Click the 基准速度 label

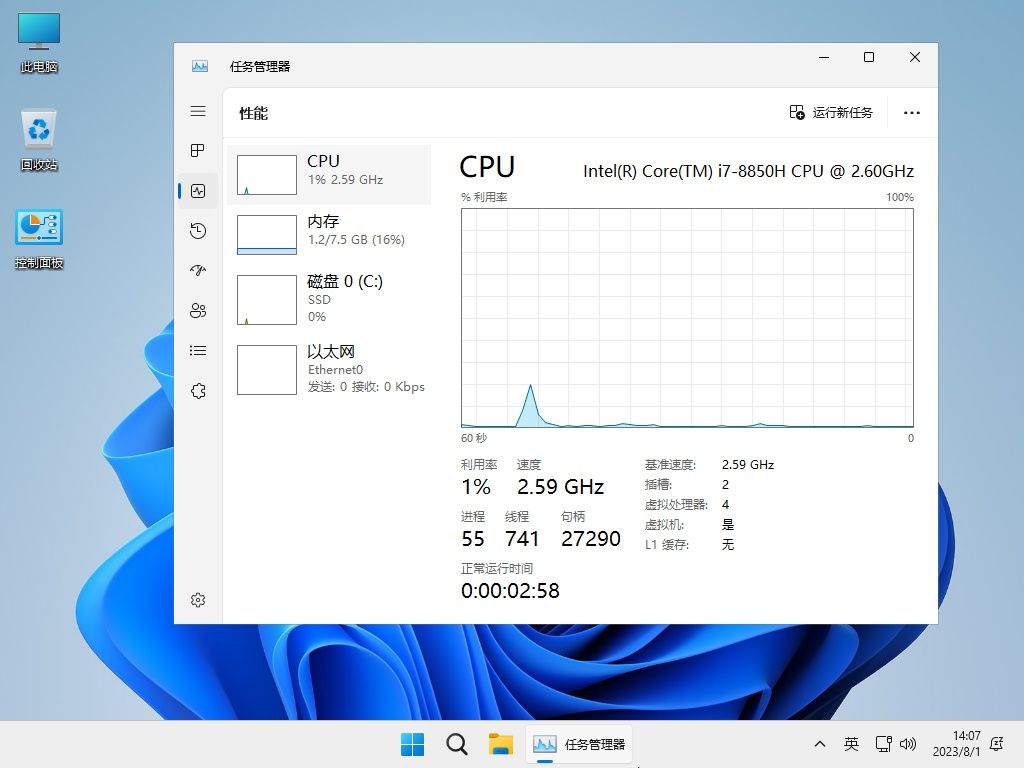pos(670,465)
